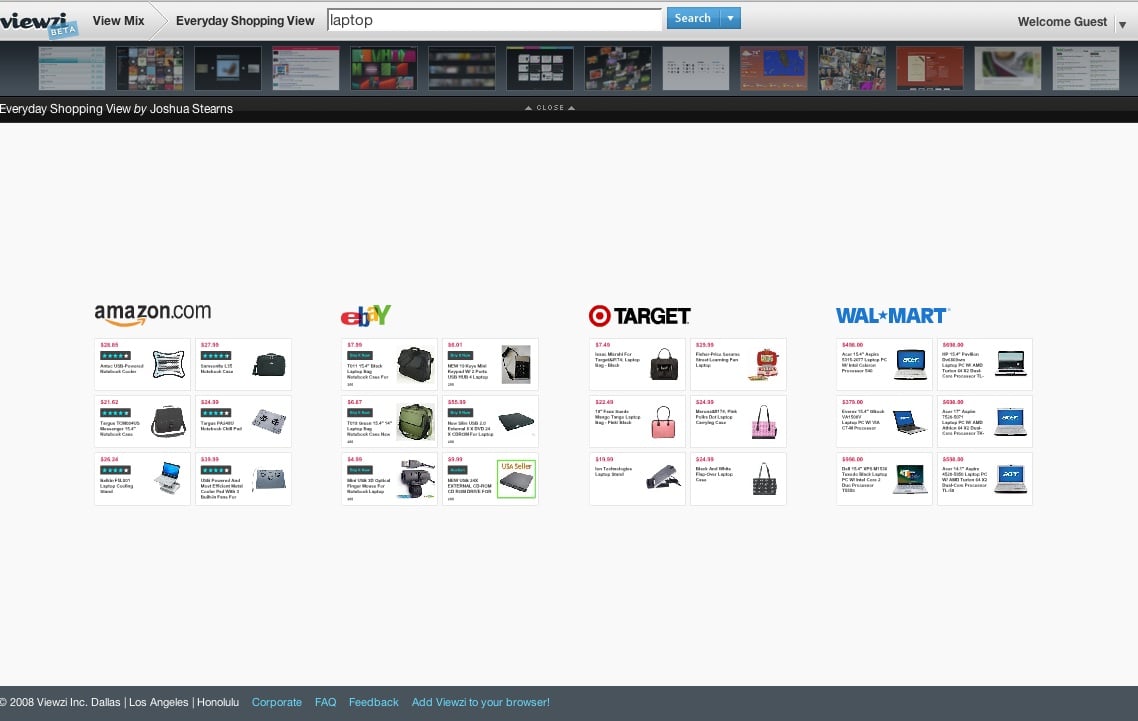Select the first view thumbnail in strip
Screen dimensions: 1138x721
(71, 68)
